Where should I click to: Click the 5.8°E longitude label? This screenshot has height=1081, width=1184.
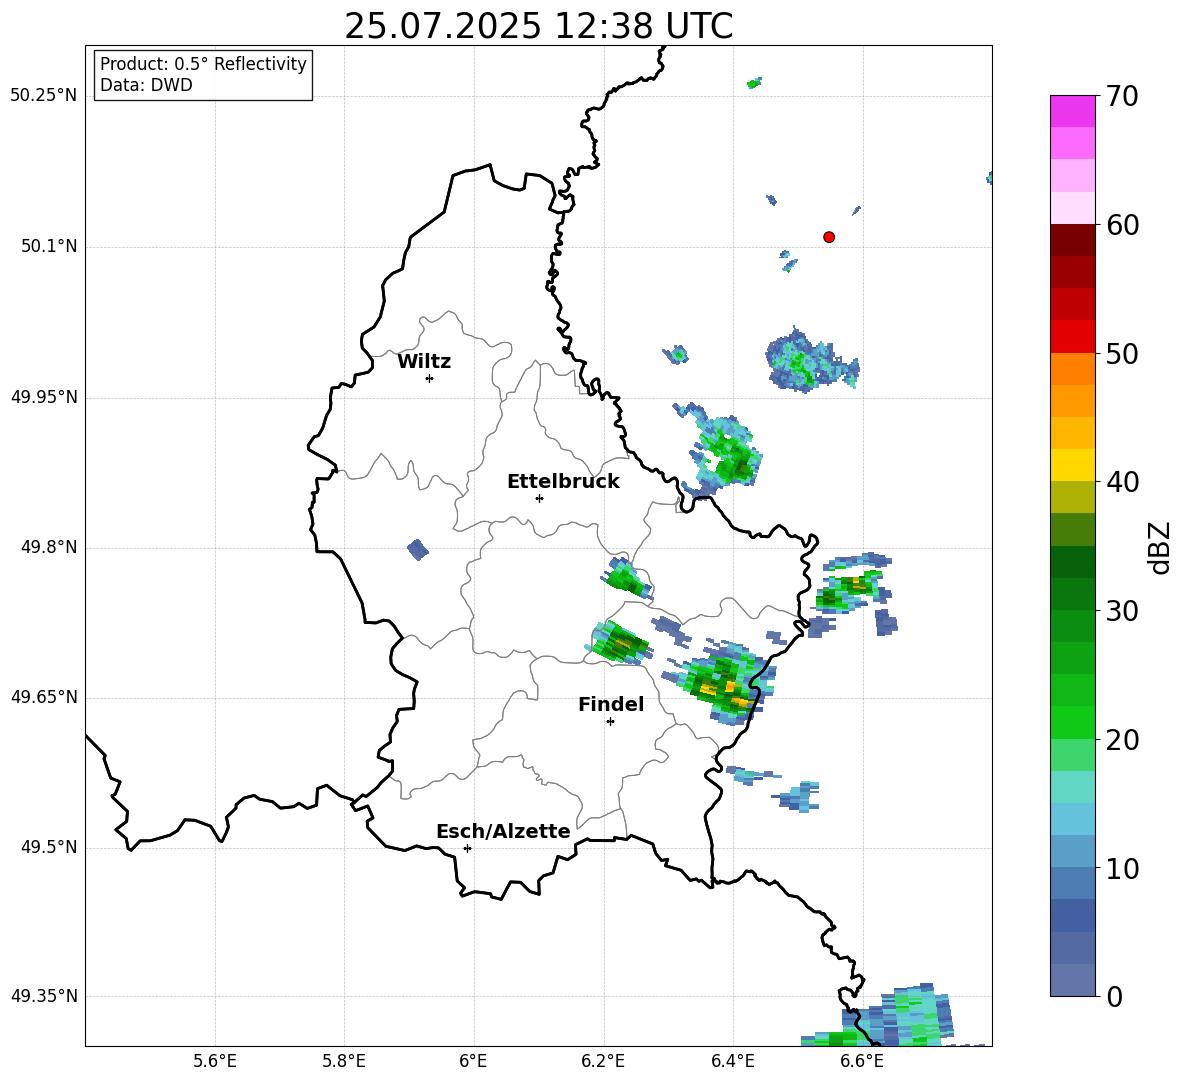point(344,1061)
